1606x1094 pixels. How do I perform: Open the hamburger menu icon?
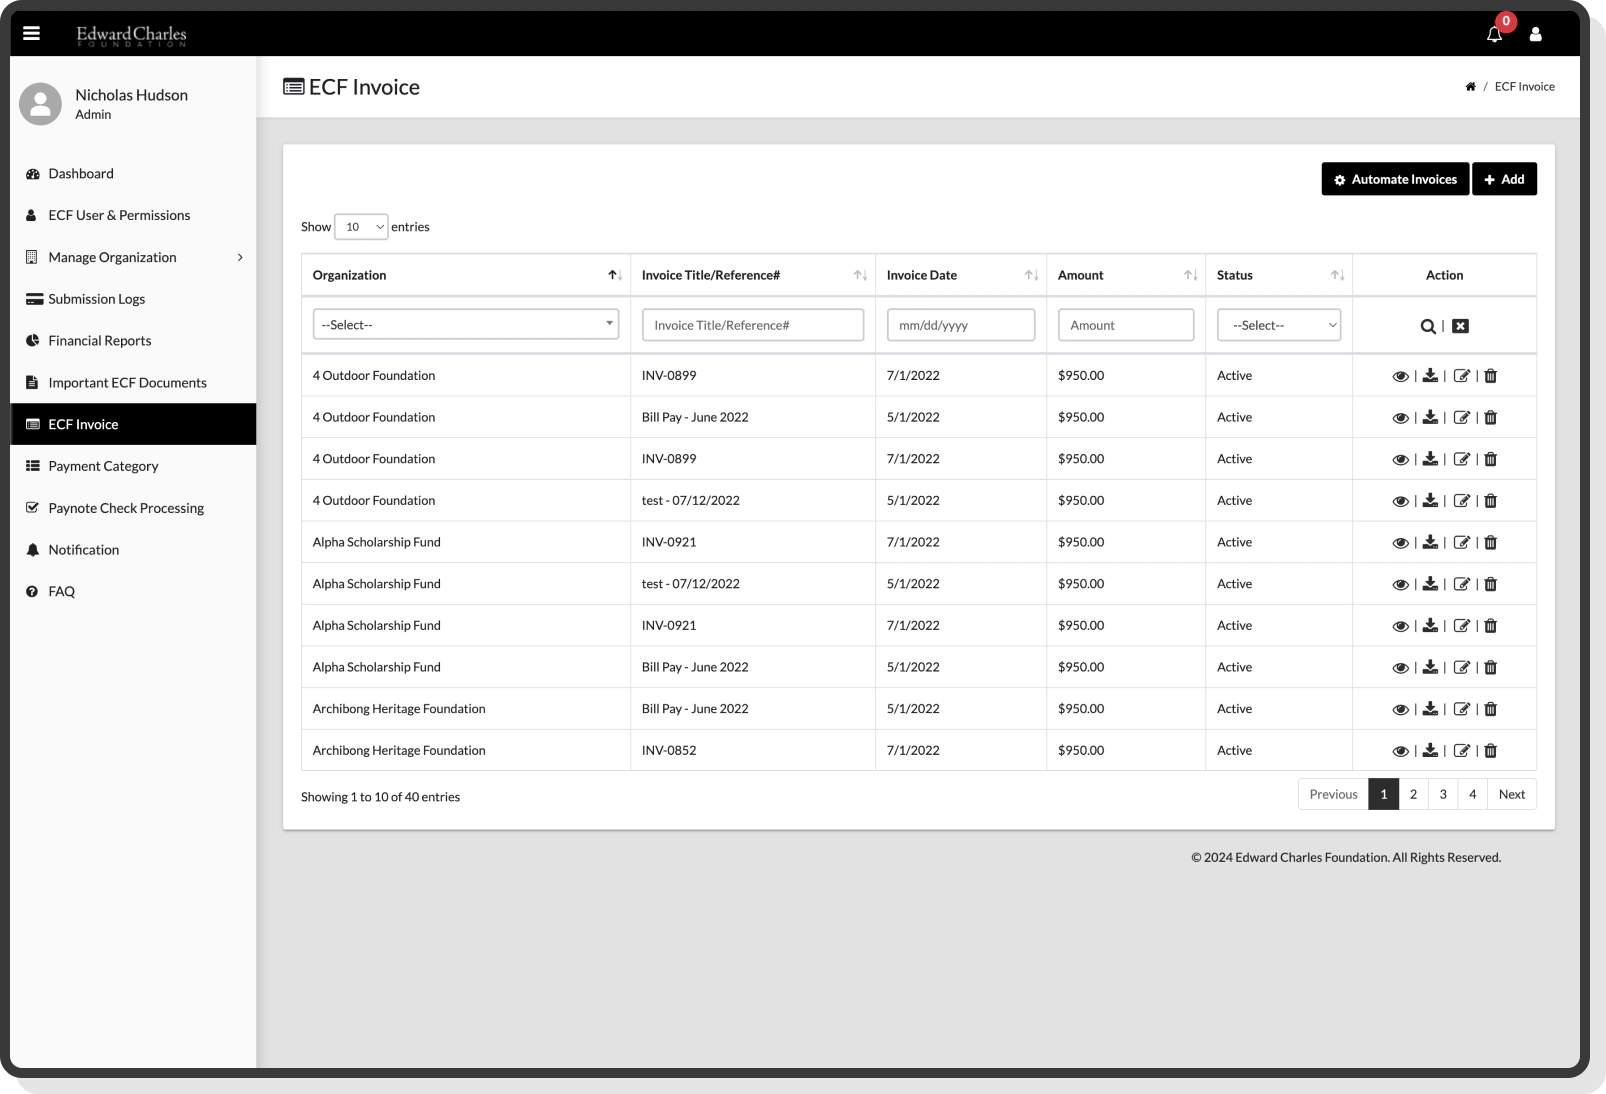pos(33,33)
